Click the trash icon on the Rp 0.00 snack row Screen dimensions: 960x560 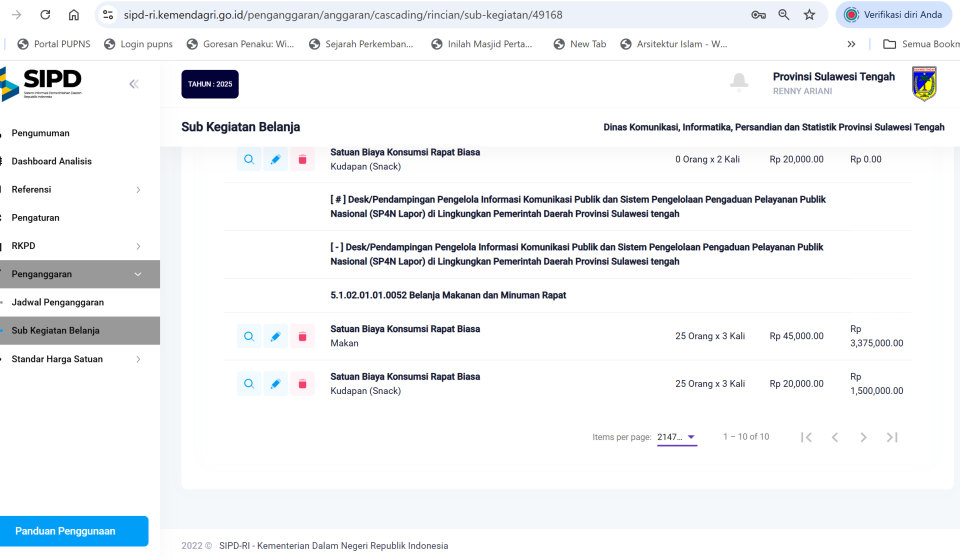coord(302,160)
